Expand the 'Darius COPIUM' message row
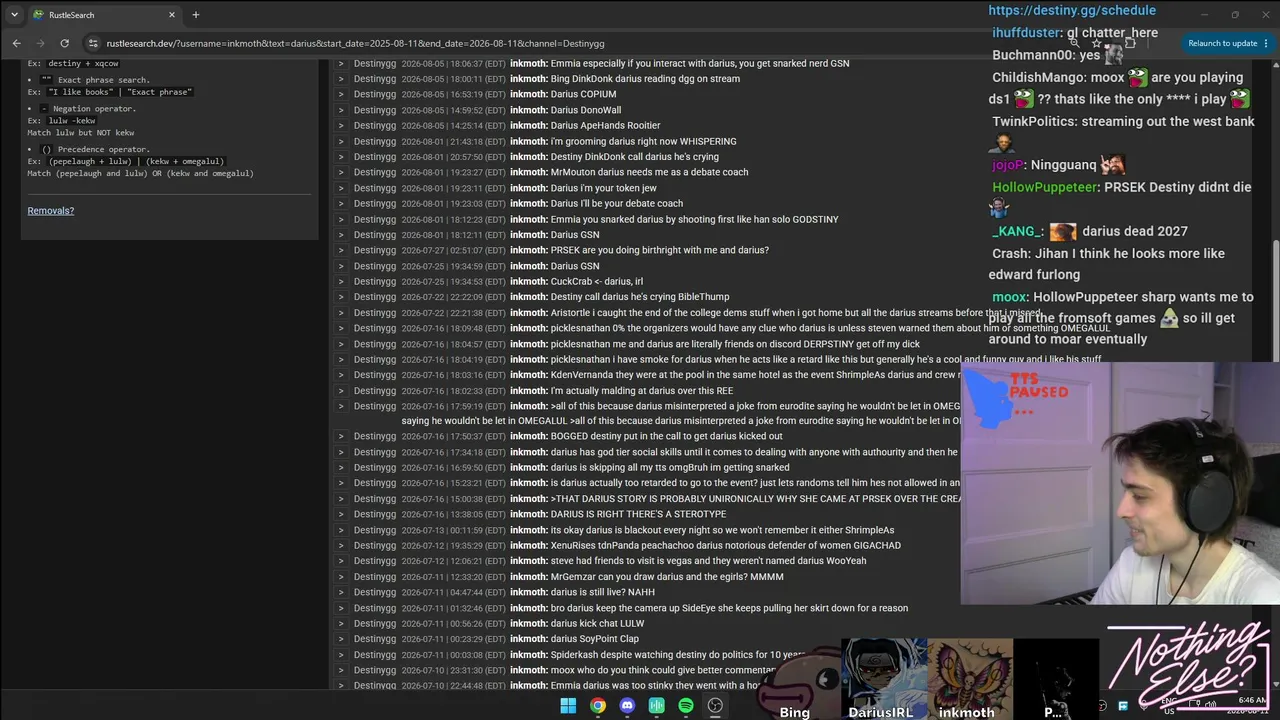 pyautogui.click(x=340, y=95)
